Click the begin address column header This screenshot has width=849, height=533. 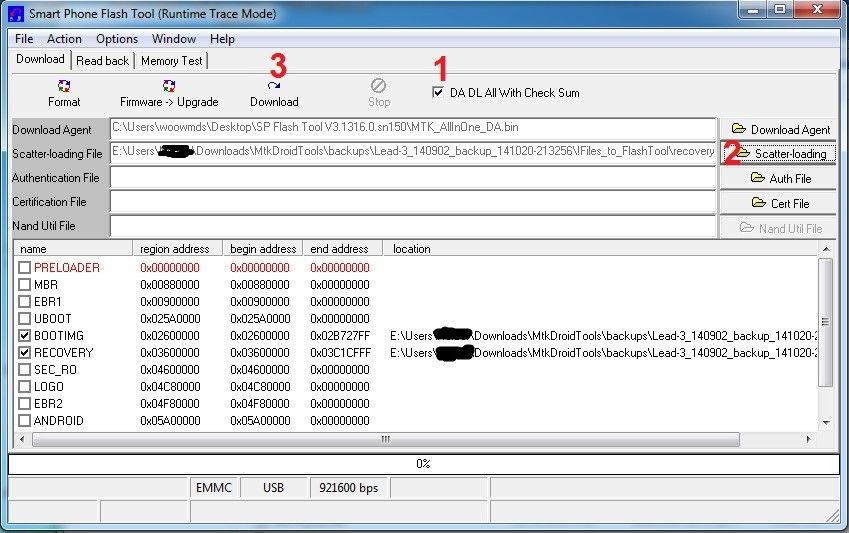coord(263,249)
